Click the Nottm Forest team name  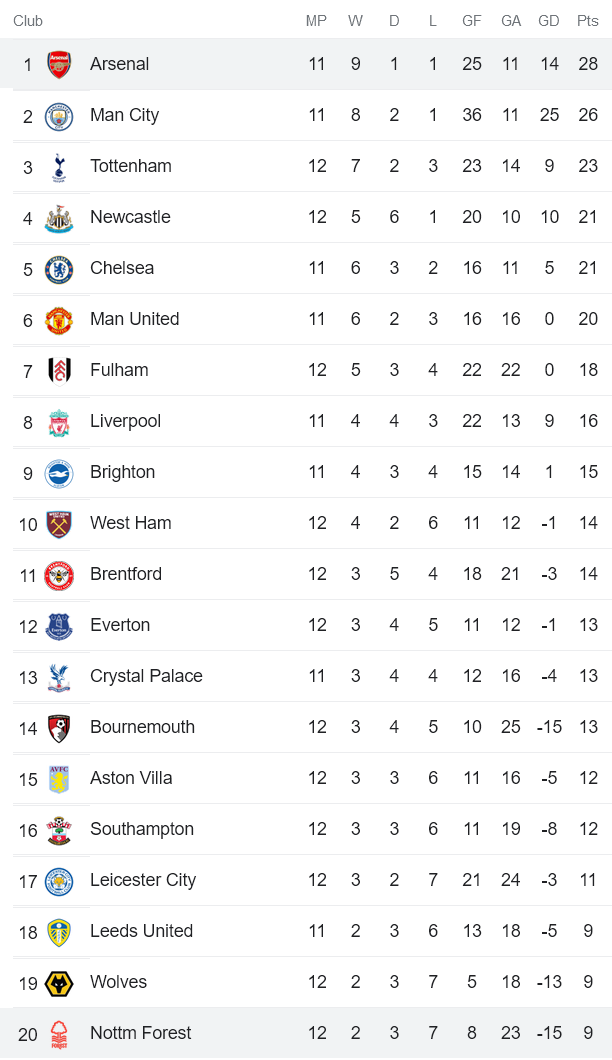coord(140,1033)
